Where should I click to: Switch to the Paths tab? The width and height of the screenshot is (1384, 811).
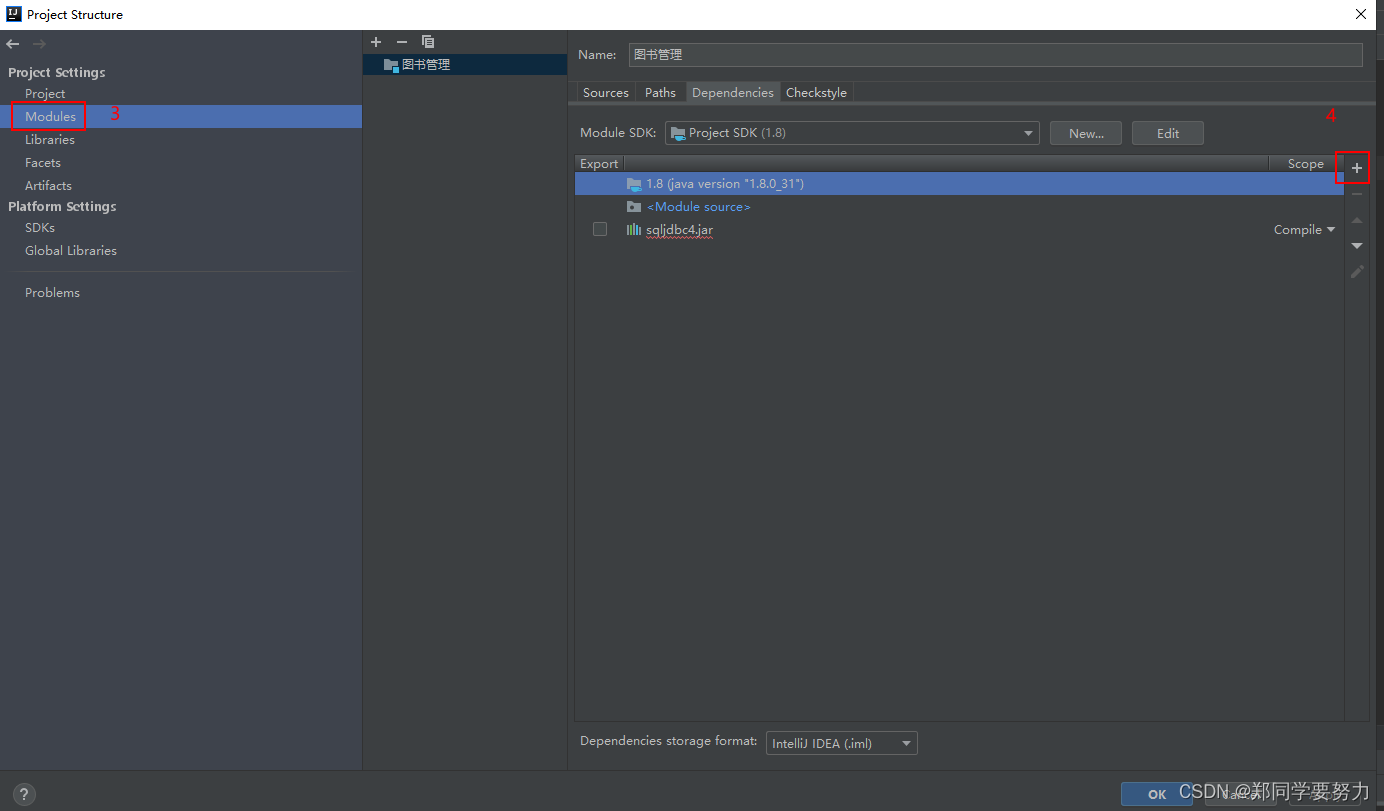coord(660,93)
